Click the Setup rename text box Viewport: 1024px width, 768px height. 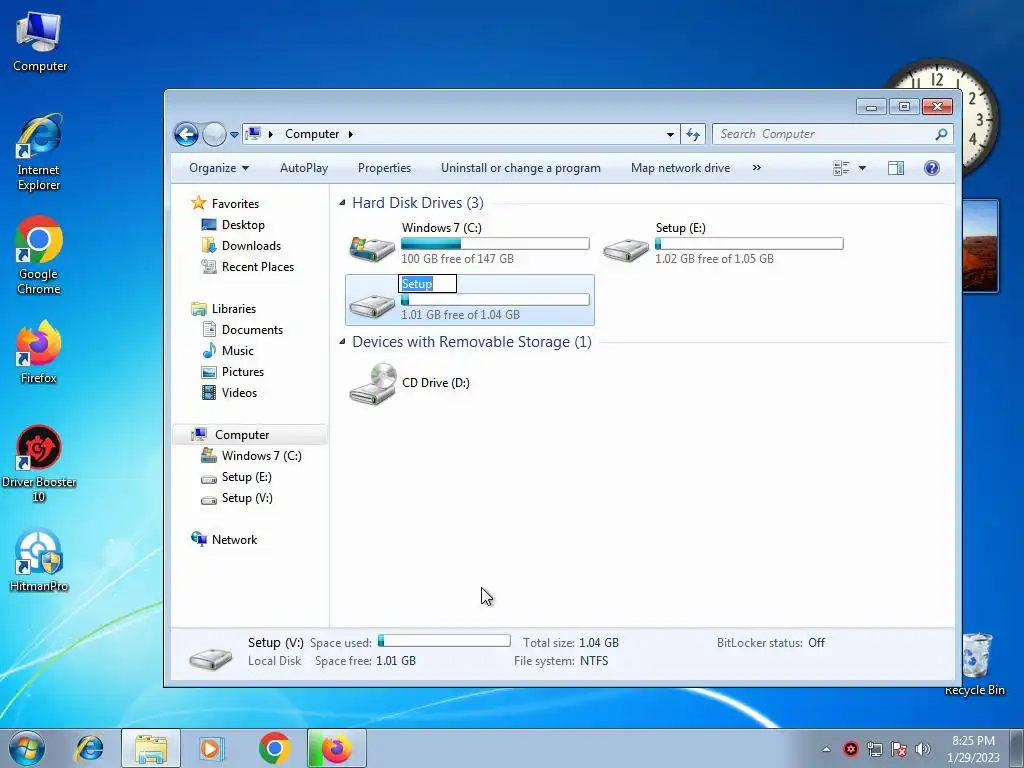click(427, 284)
